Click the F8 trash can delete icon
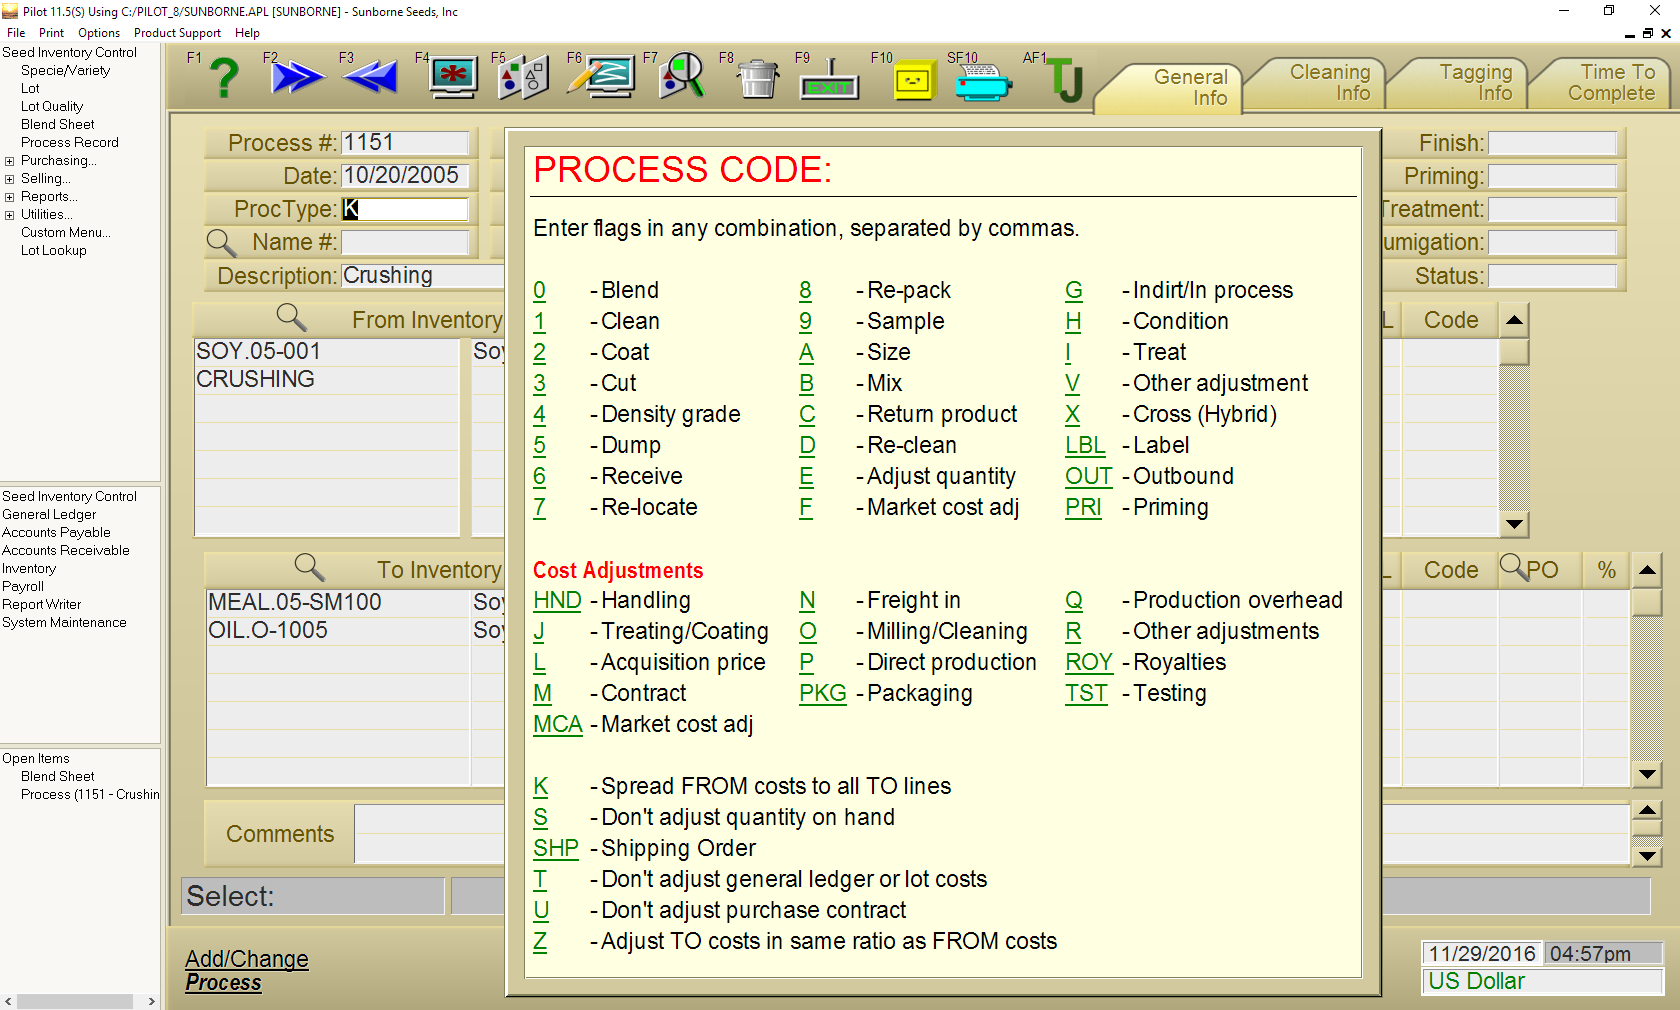The width and height of the screenshot is (1680, 1010). (758, 79)
